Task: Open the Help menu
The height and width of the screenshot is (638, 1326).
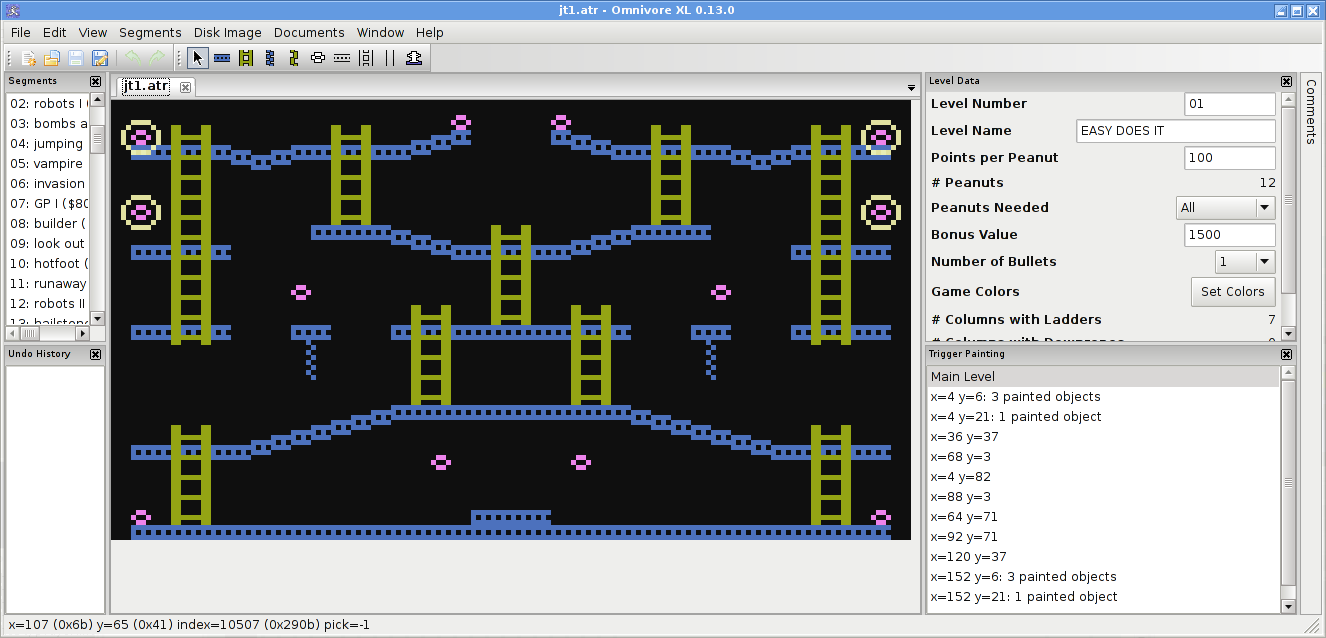Action: click(x=430, y=33)
